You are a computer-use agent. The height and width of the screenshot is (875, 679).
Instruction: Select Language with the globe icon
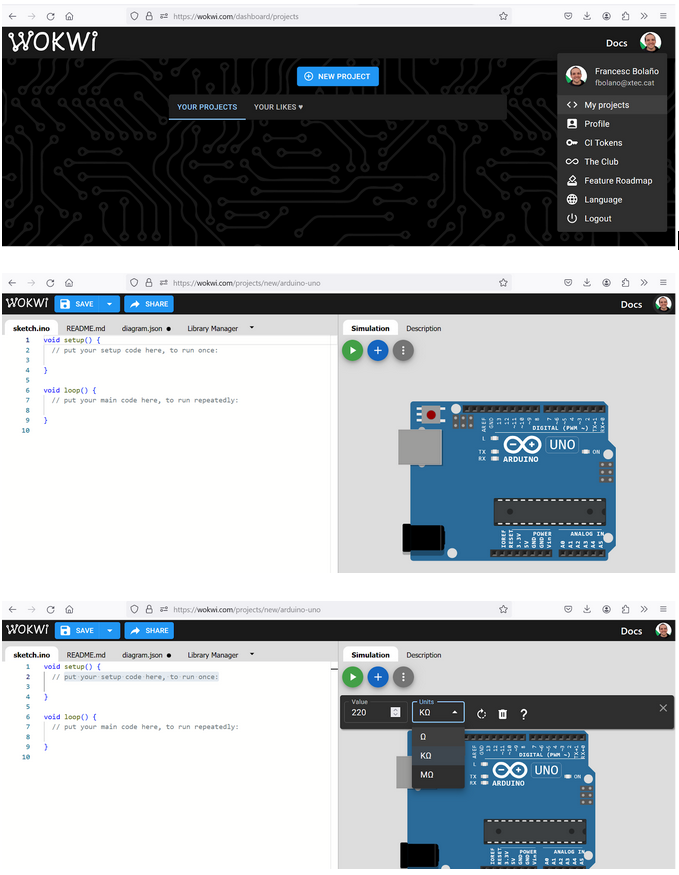[603, 200]
